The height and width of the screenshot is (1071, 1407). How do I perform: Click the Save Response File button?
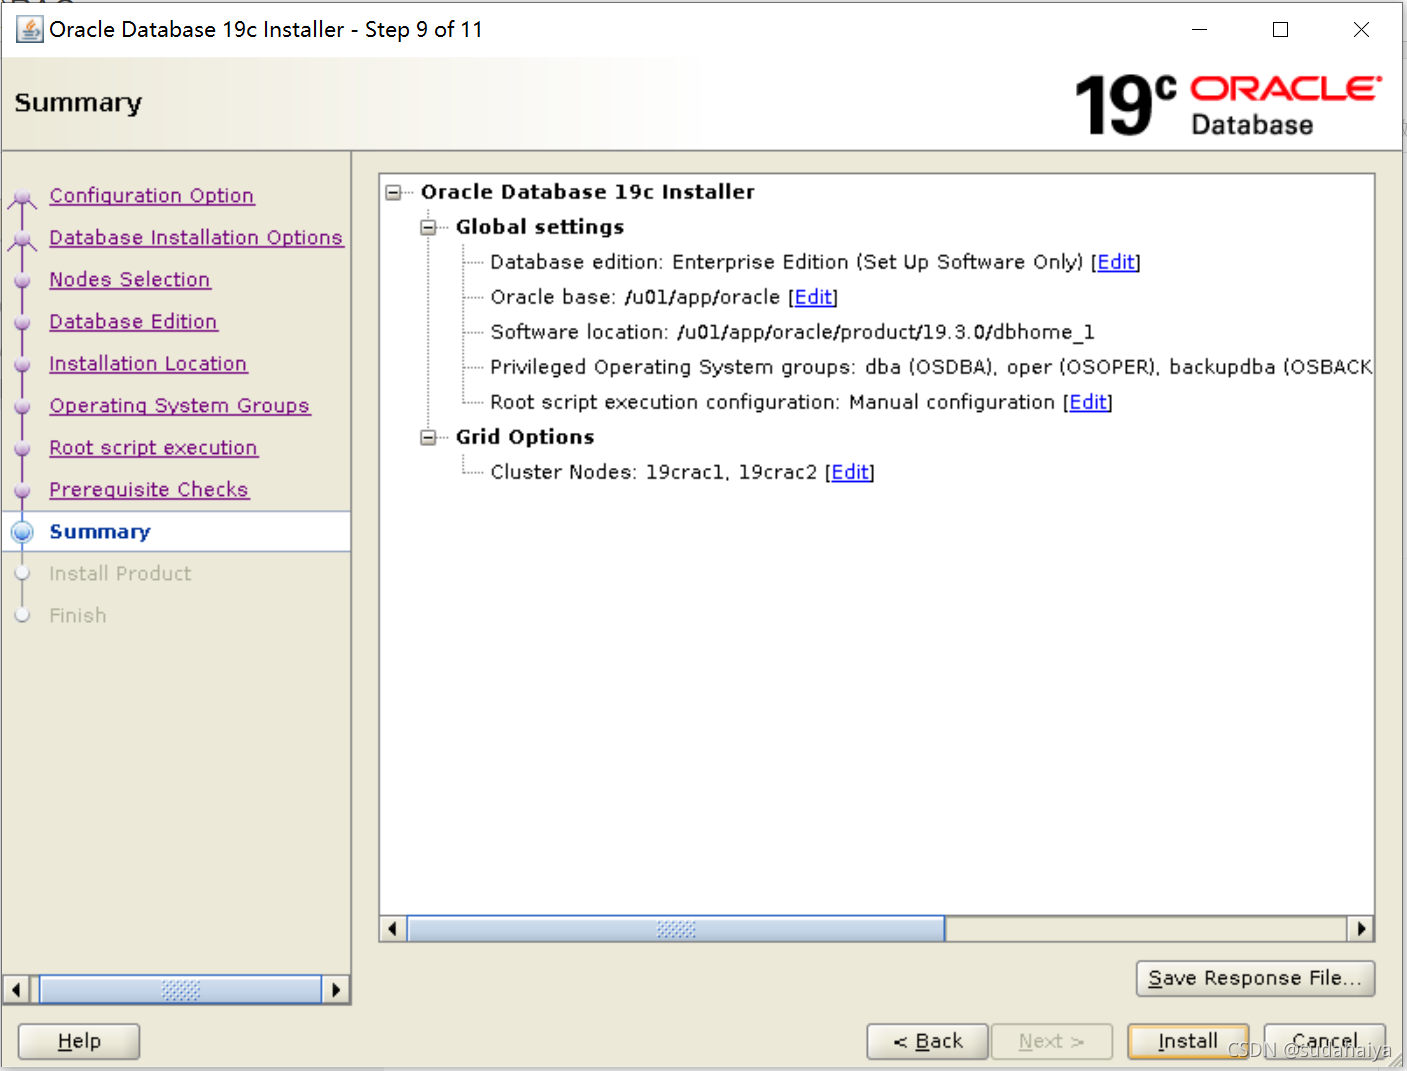pos(1255,978)
